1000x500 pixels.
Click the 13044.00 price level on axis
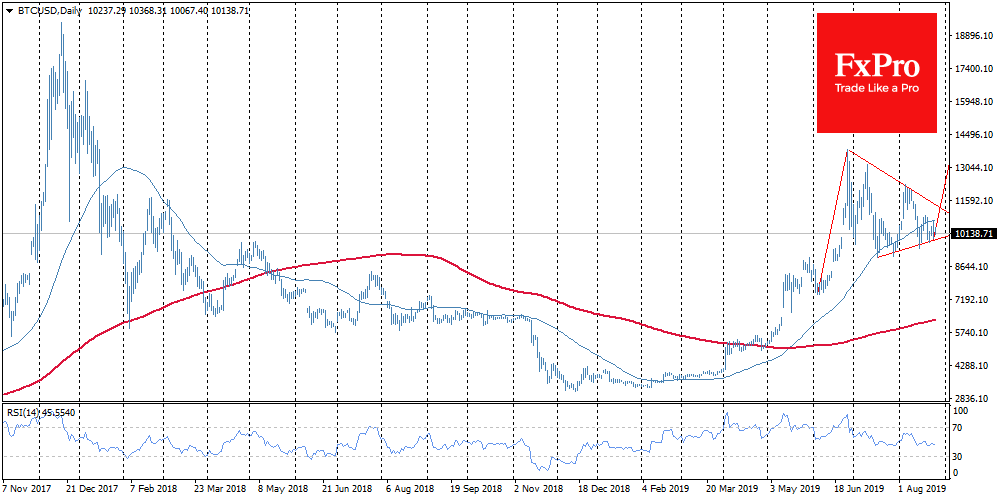(972, 168)
